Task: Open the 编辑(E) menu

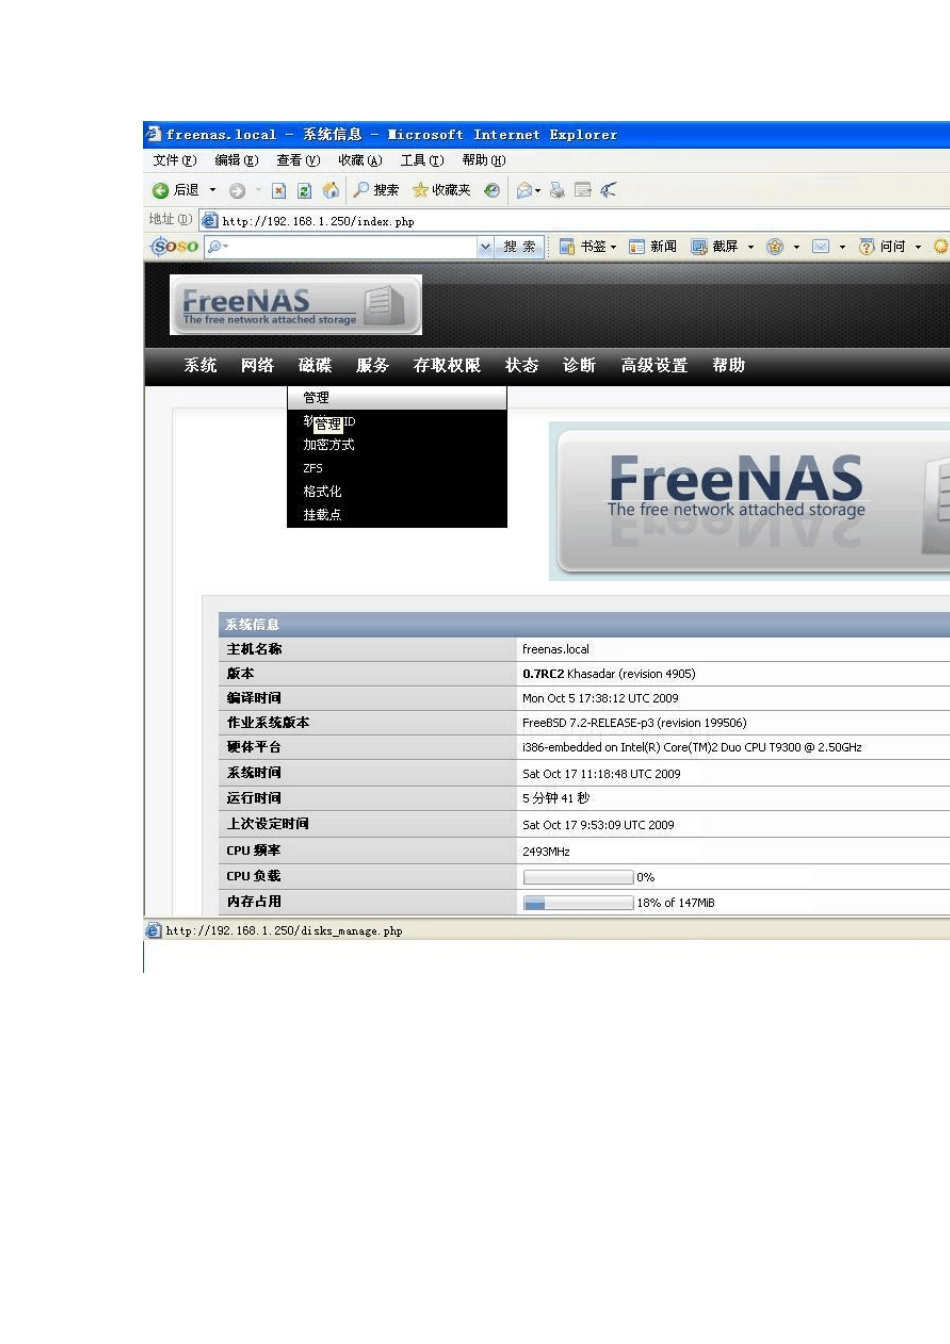Action: click(237, 160)
